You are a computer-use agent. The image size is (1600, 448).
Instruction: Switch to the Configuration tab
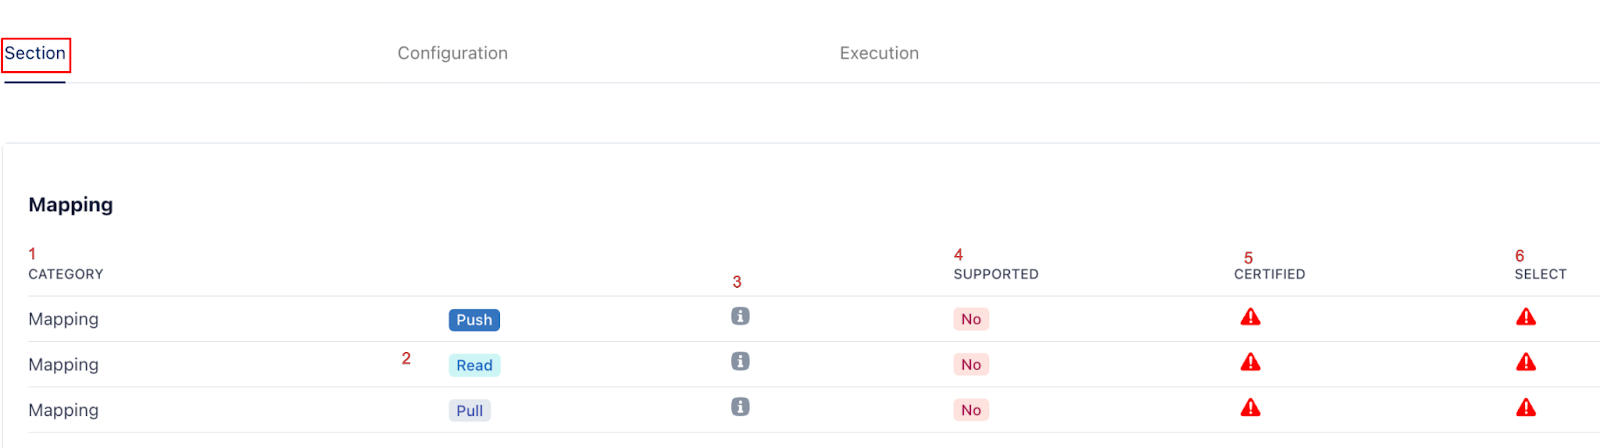pyautogui.click(x=452, y=53)
